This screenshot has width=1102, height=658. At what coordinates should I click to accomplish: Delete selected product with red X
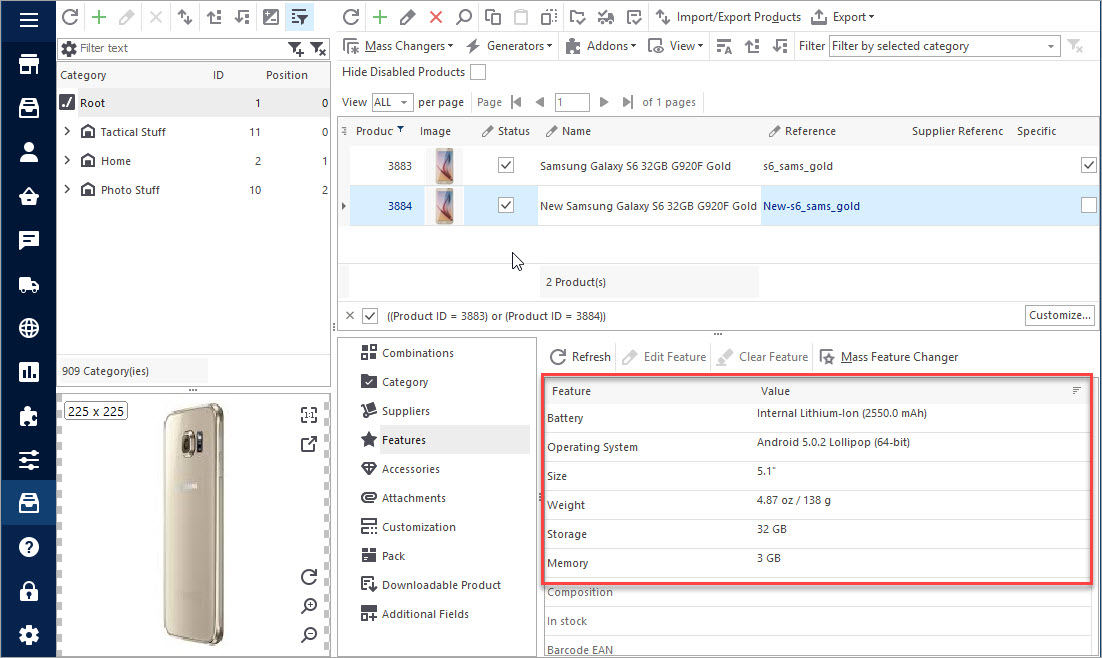436,17
